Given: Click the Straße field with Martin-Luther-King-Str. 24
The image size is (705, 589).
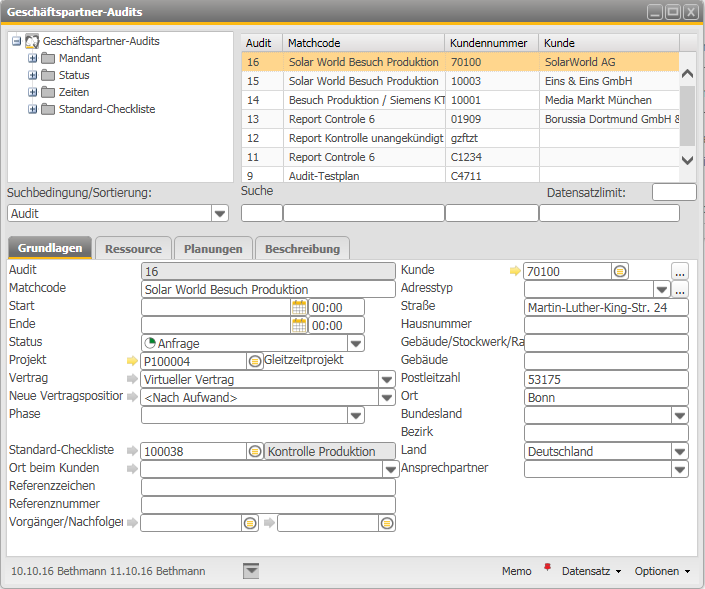Looking at the screenshot, I should click(x=606, y=308).
